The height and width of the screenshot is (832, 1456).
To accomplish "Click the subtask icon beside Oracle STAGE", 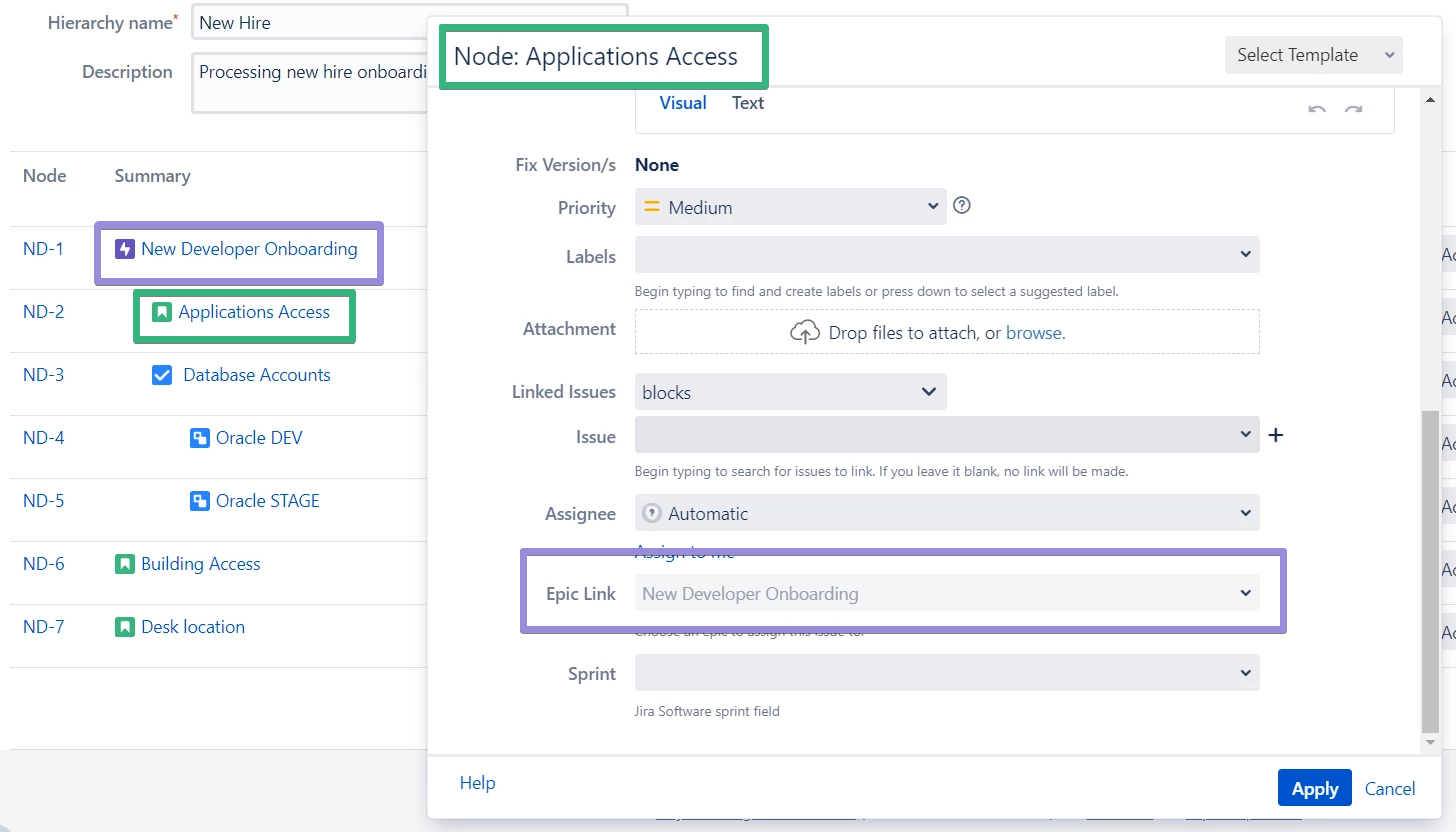I will pyautogui.click(x=200, y=501).
